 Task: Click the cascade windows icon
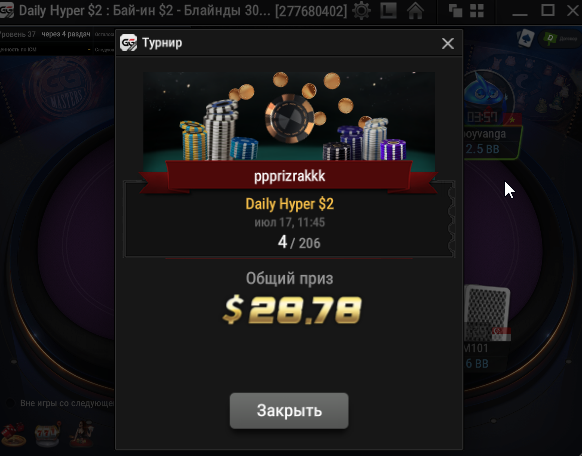(455, 11)
